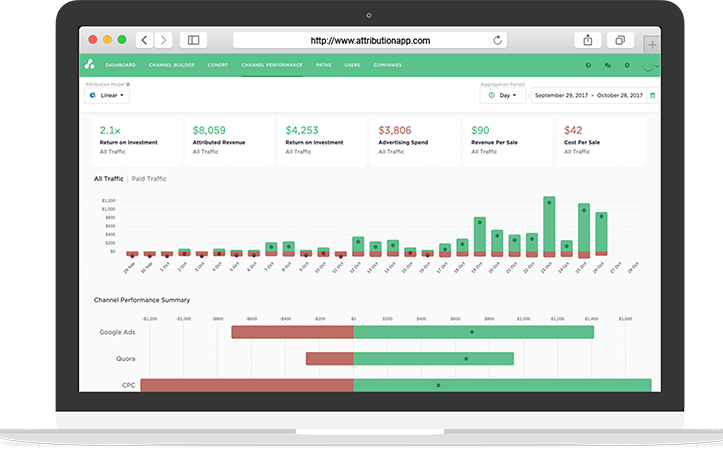Click the Google Ads green revenue bar

(474, 332)
